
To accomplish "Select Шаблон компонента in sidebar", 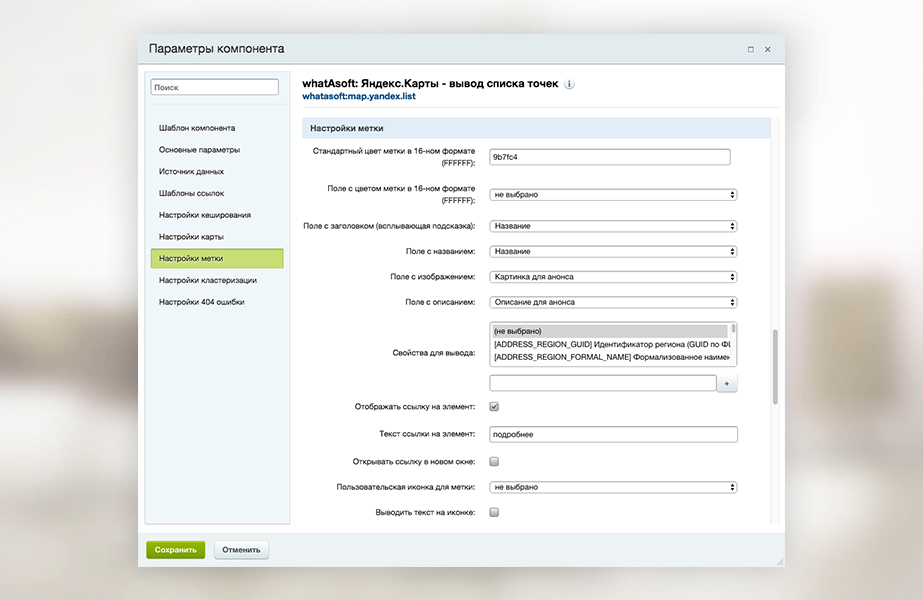I will (197, 128).
